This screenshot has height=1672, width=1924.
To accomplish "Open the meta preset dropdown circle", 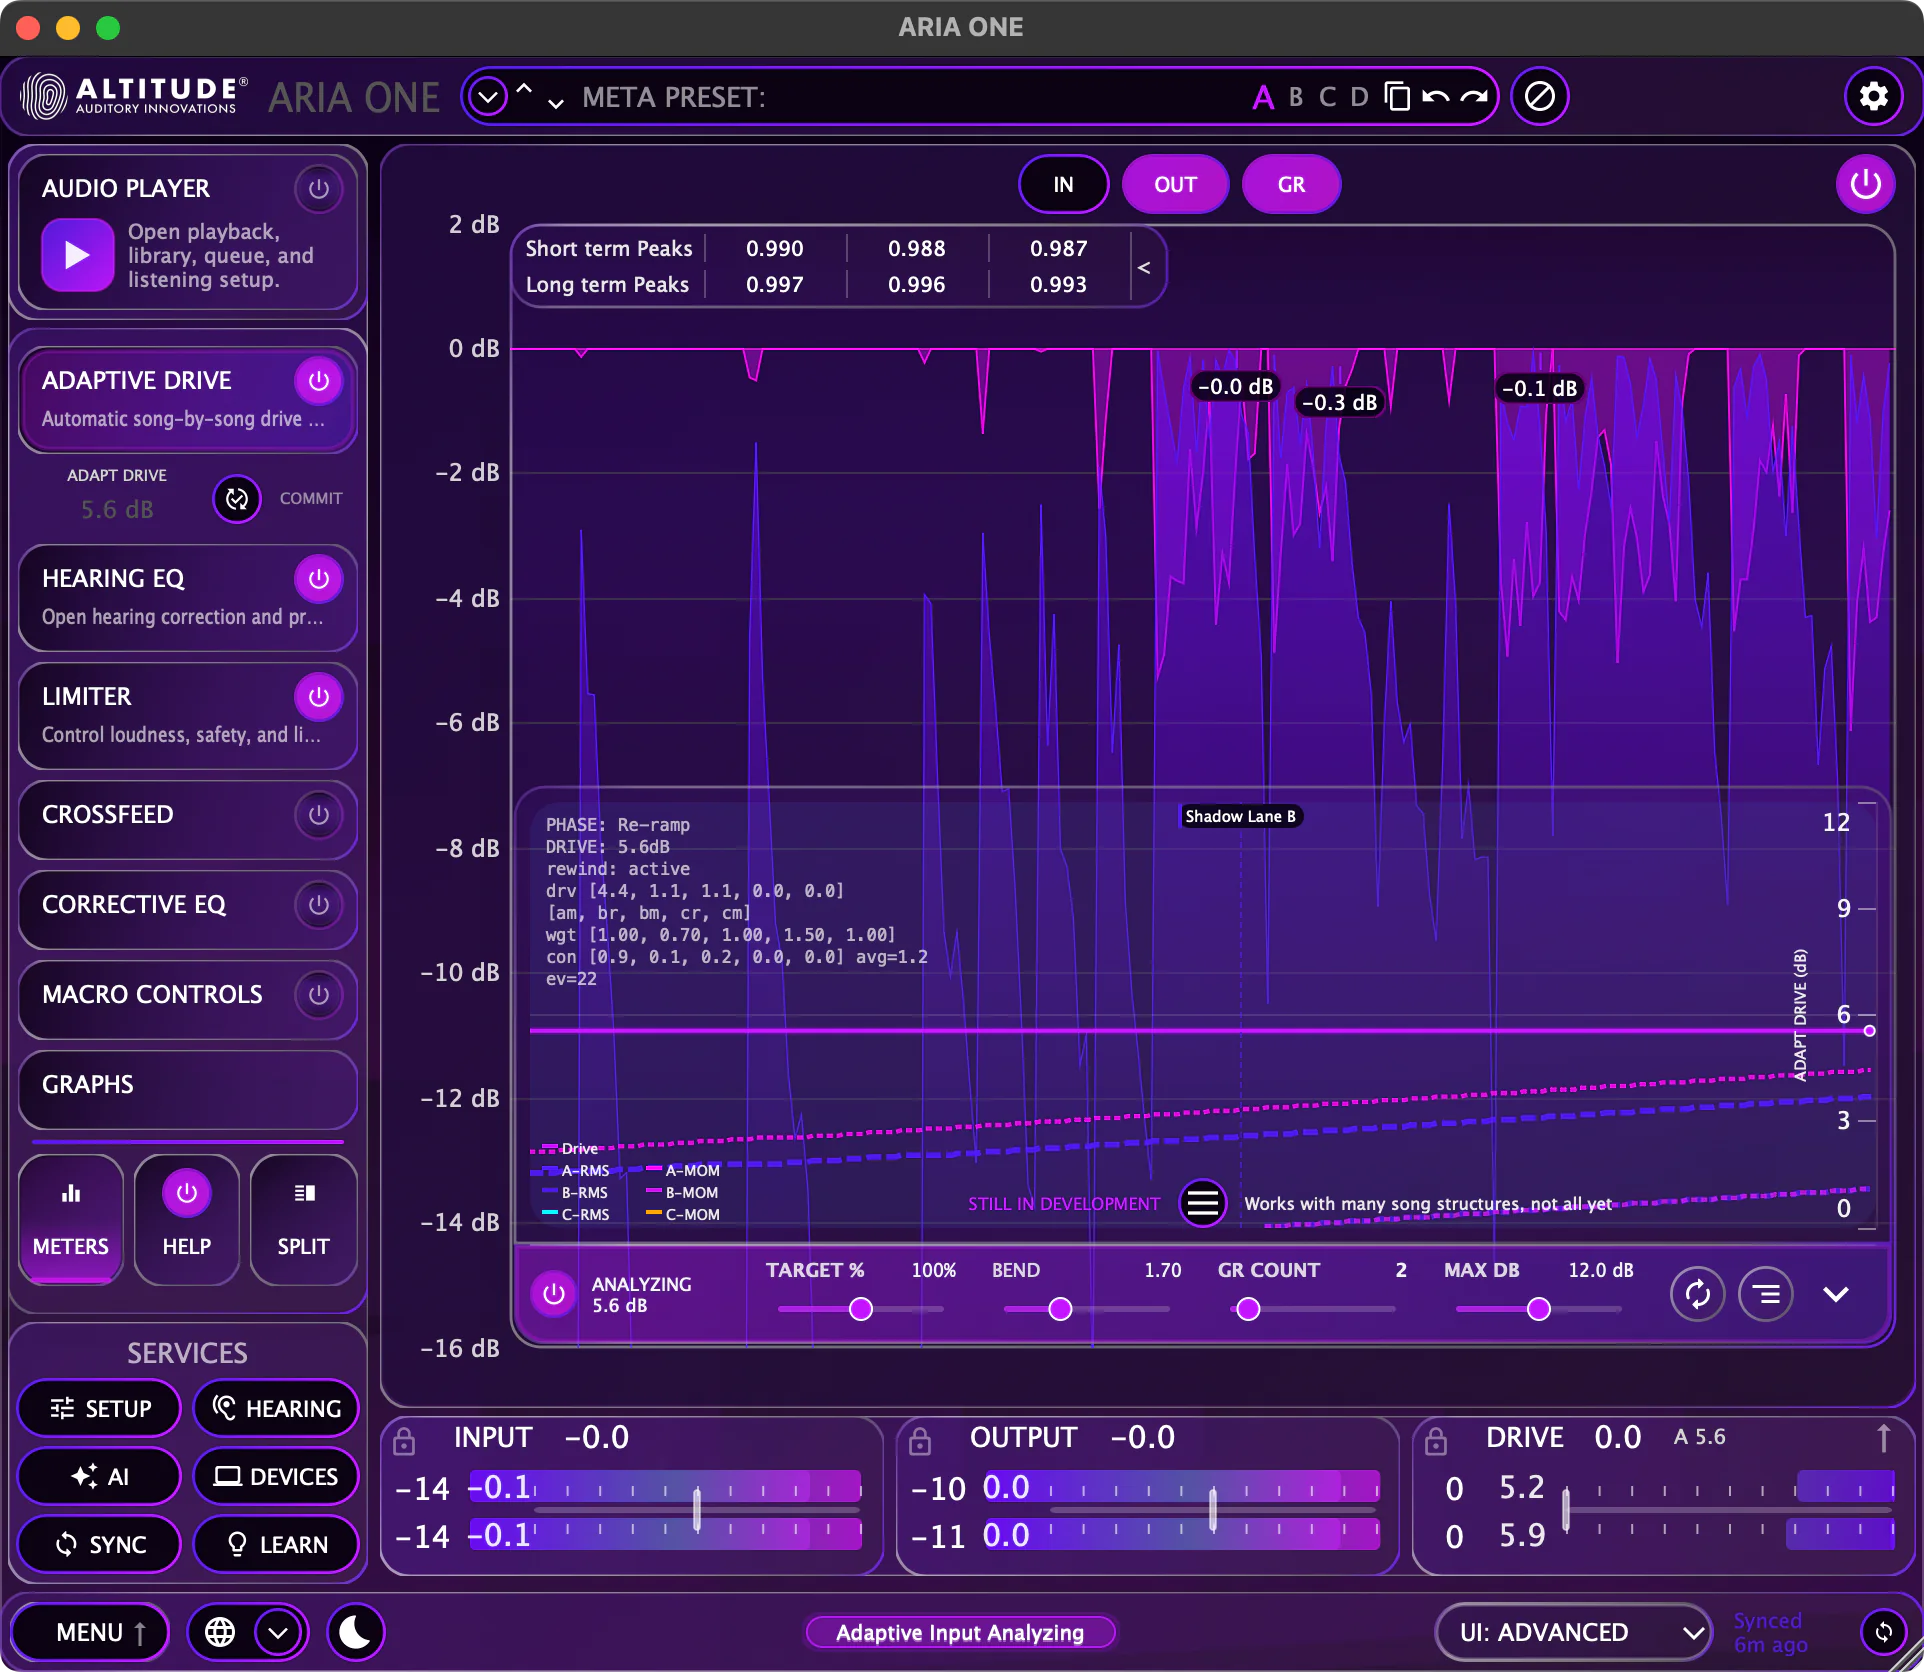I will click(488, 97).
